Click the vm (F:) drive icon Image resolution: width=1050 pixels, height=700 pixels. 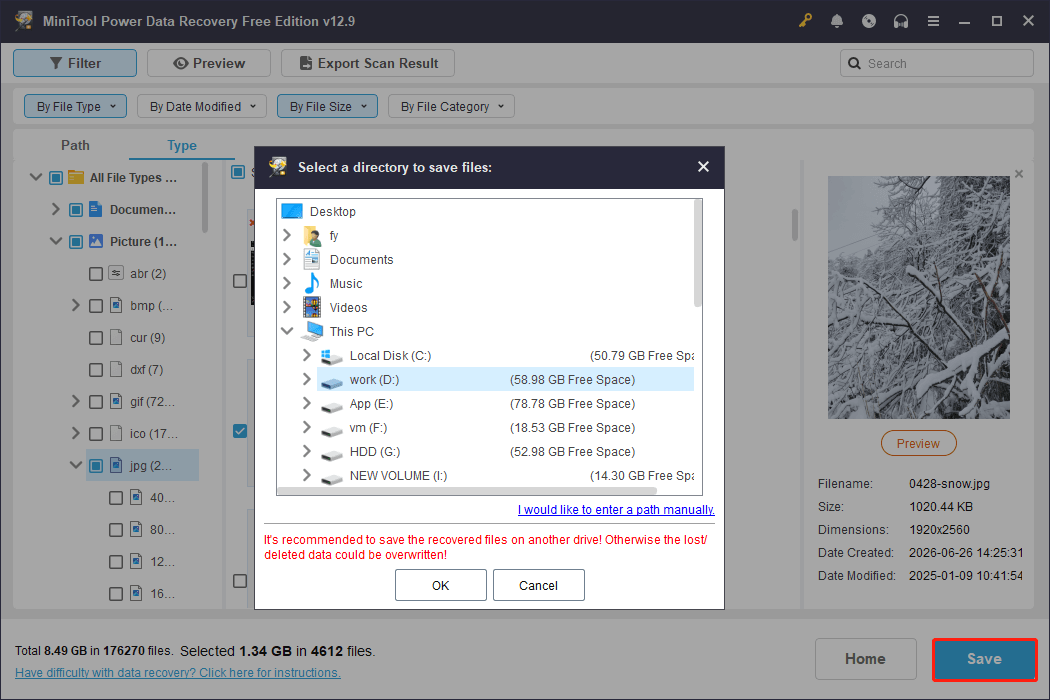(331, 430)
